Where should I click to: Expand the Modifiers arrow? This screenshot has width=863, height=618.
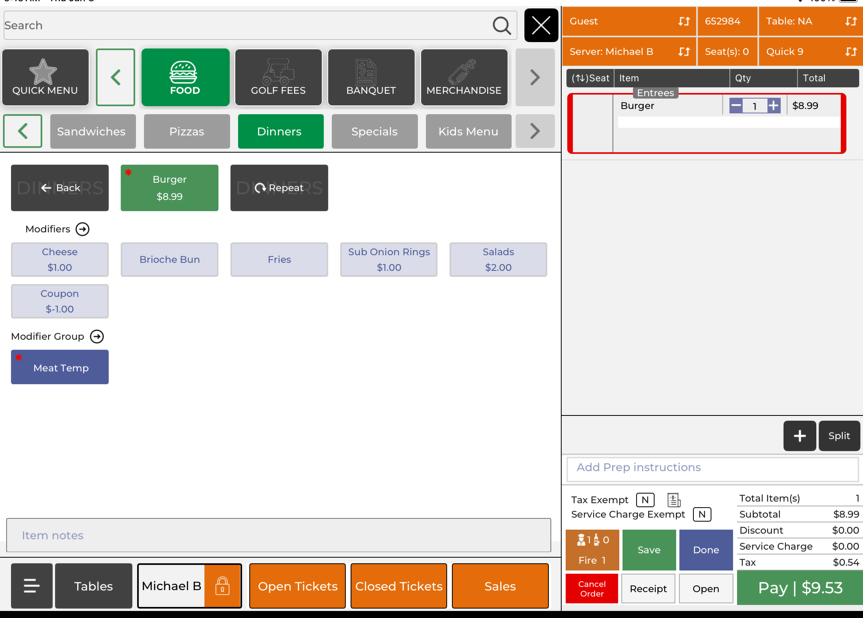(x=83, y=230)
